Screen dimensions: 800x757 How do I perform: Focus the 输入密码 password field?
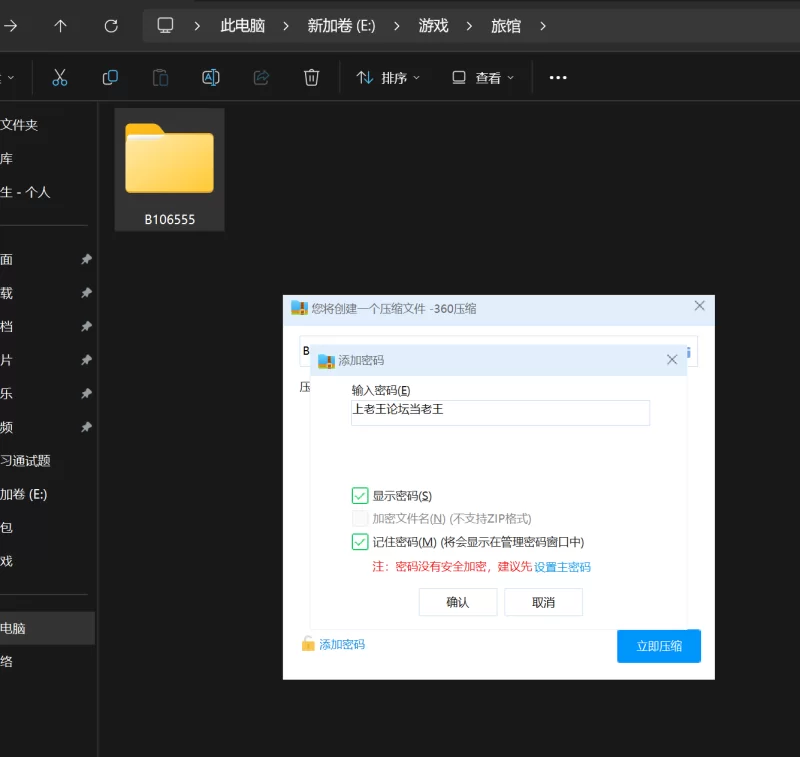tap(500, 412)
